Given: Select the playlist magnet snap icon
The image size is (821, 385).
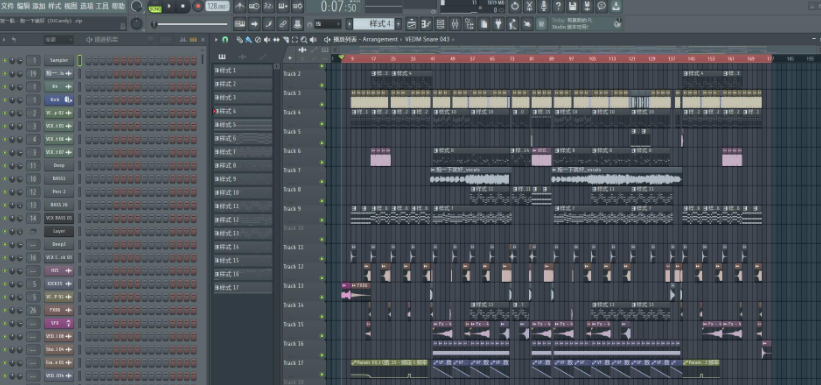Looking at the screenshot, I should [225, 40].
